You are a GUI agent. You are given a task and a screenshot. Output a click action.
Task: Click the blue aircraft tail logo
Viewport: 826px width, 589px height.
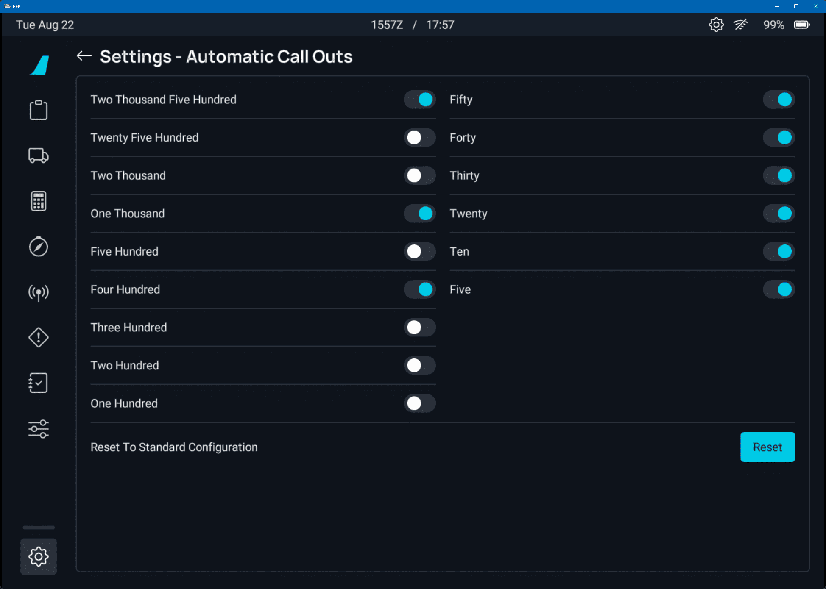tap(39, 65)
